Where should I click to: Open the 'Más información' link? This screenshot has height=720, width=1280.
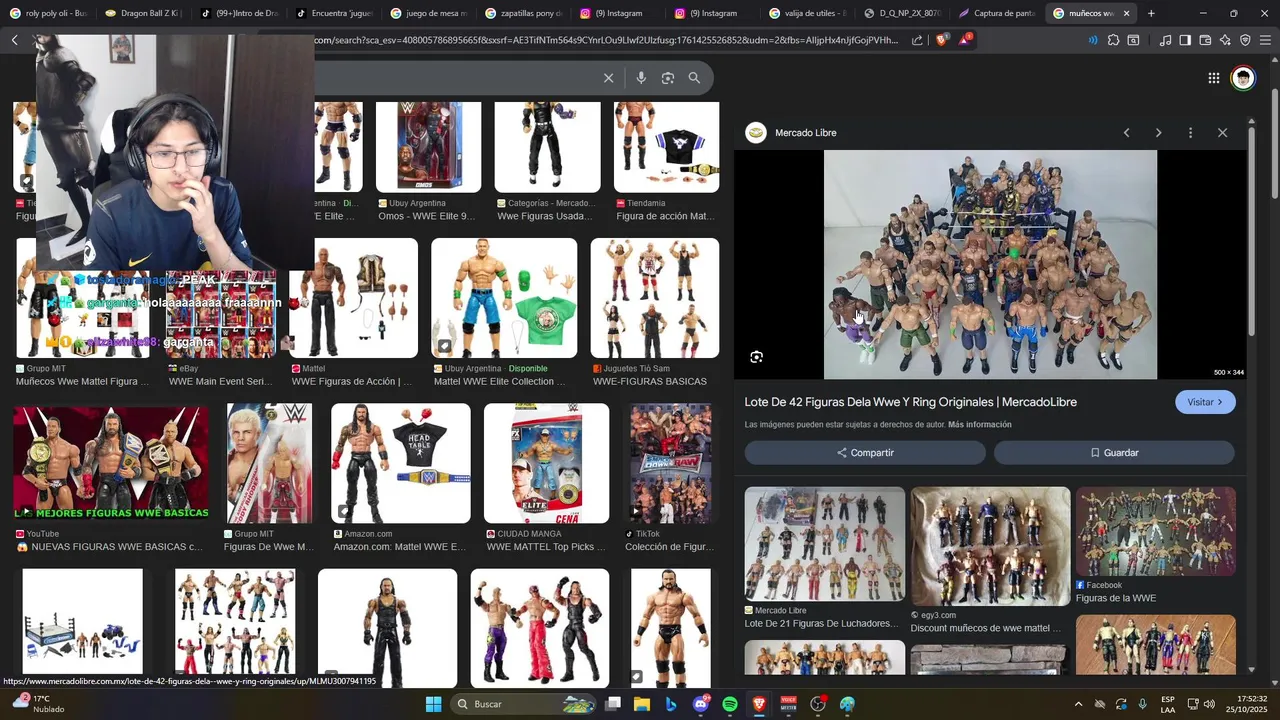tap(979, 425)
